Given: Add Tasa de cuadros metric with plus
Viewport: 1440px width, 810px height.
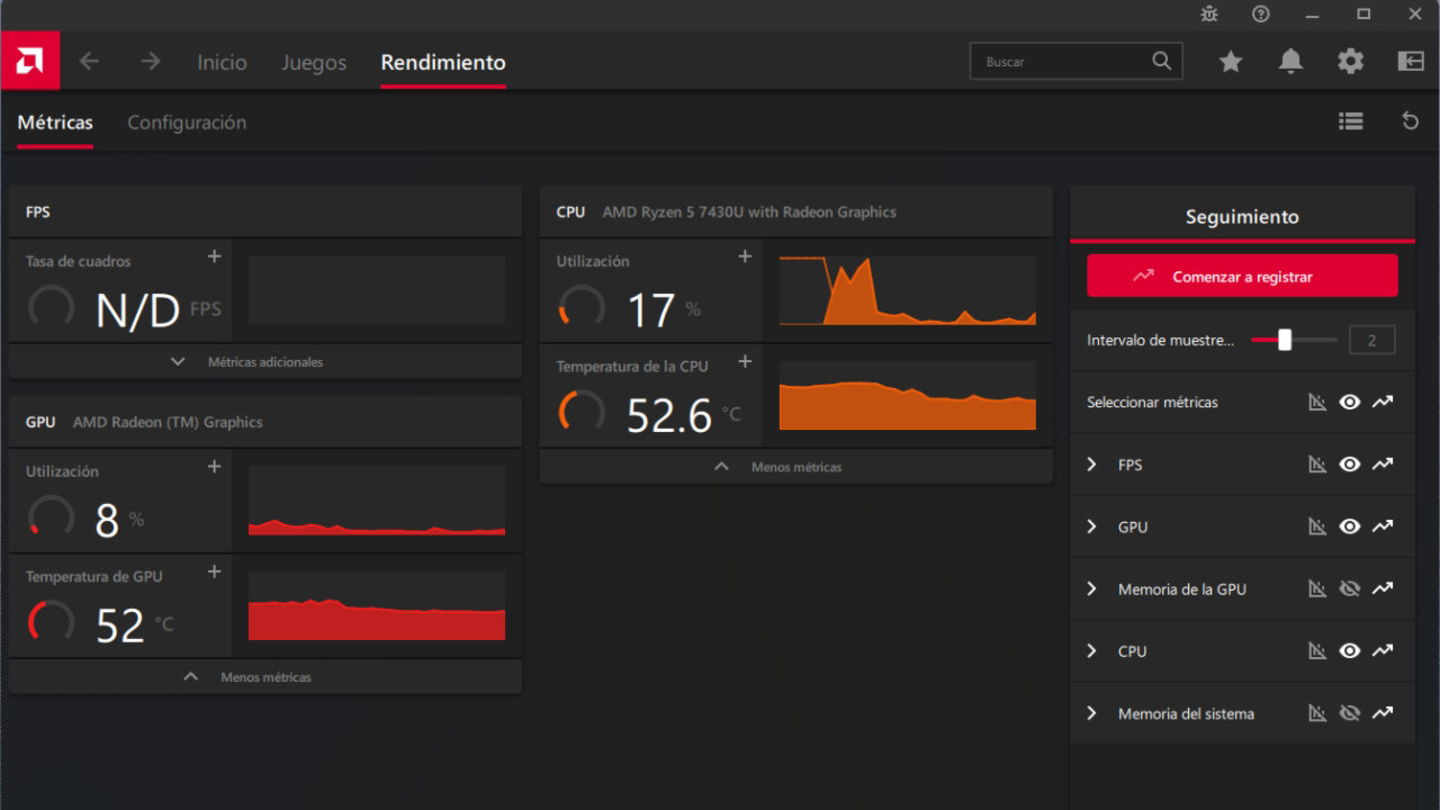Looking at the screenshot, I should 214,257.
